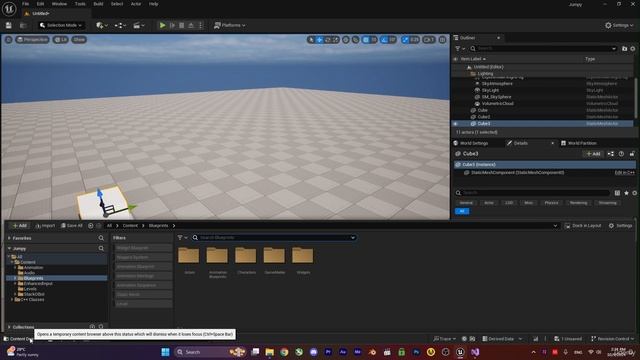Click the viewport layout maximize icon
The width and height of the screenshot is (640, 360).
coord(442,40)
